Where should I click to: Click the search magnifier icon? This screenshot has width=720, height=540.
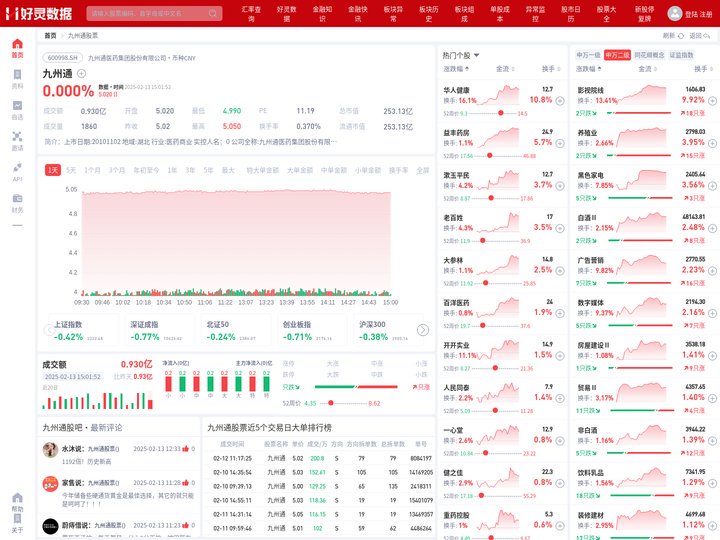click(x=213, y=13)
